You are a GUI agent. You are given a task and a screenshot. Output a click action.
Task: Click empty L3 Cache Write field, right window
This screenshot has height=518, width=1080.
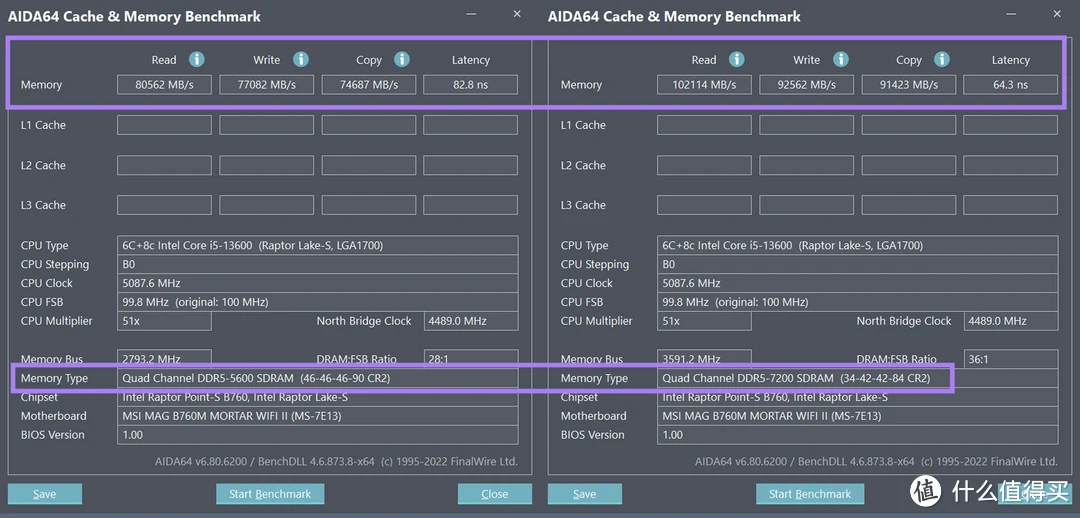[x=807, y=205]
